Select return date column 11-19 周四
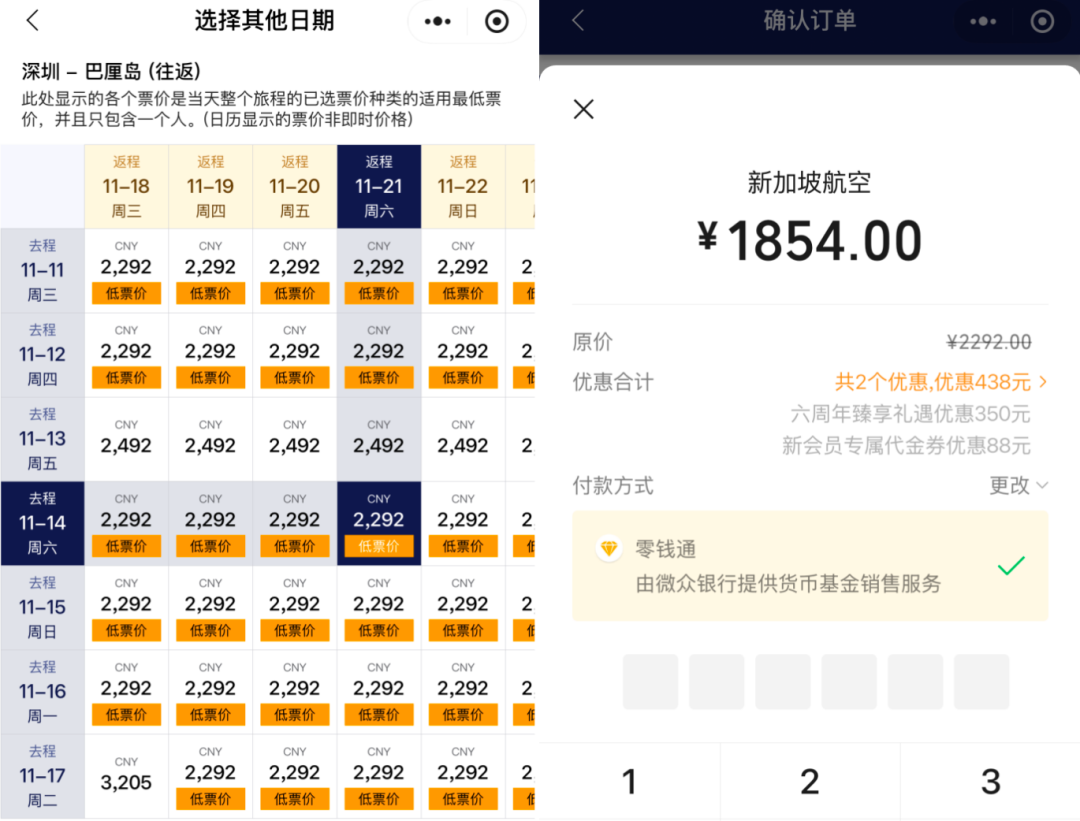Viewport: 1080px width, 821px height. click(210, 187)
